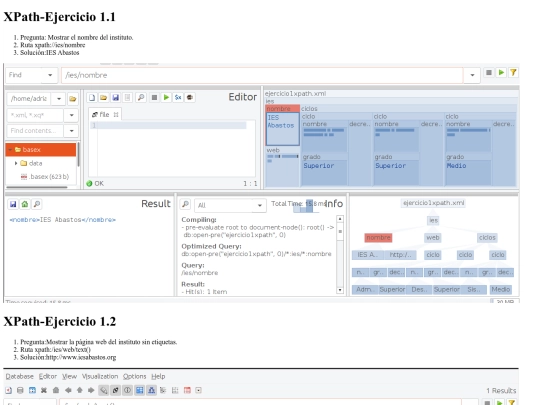Image resolution: width=540 pixels, height=405 pixels.
Task: Click the Editor history document icon
Action: [127, 97]
